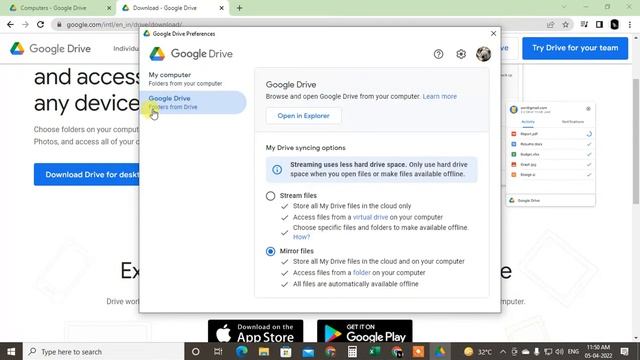Open Google Drive app in taskbar
This screenshot has width=640, height=360.
[x=440, y=351]
